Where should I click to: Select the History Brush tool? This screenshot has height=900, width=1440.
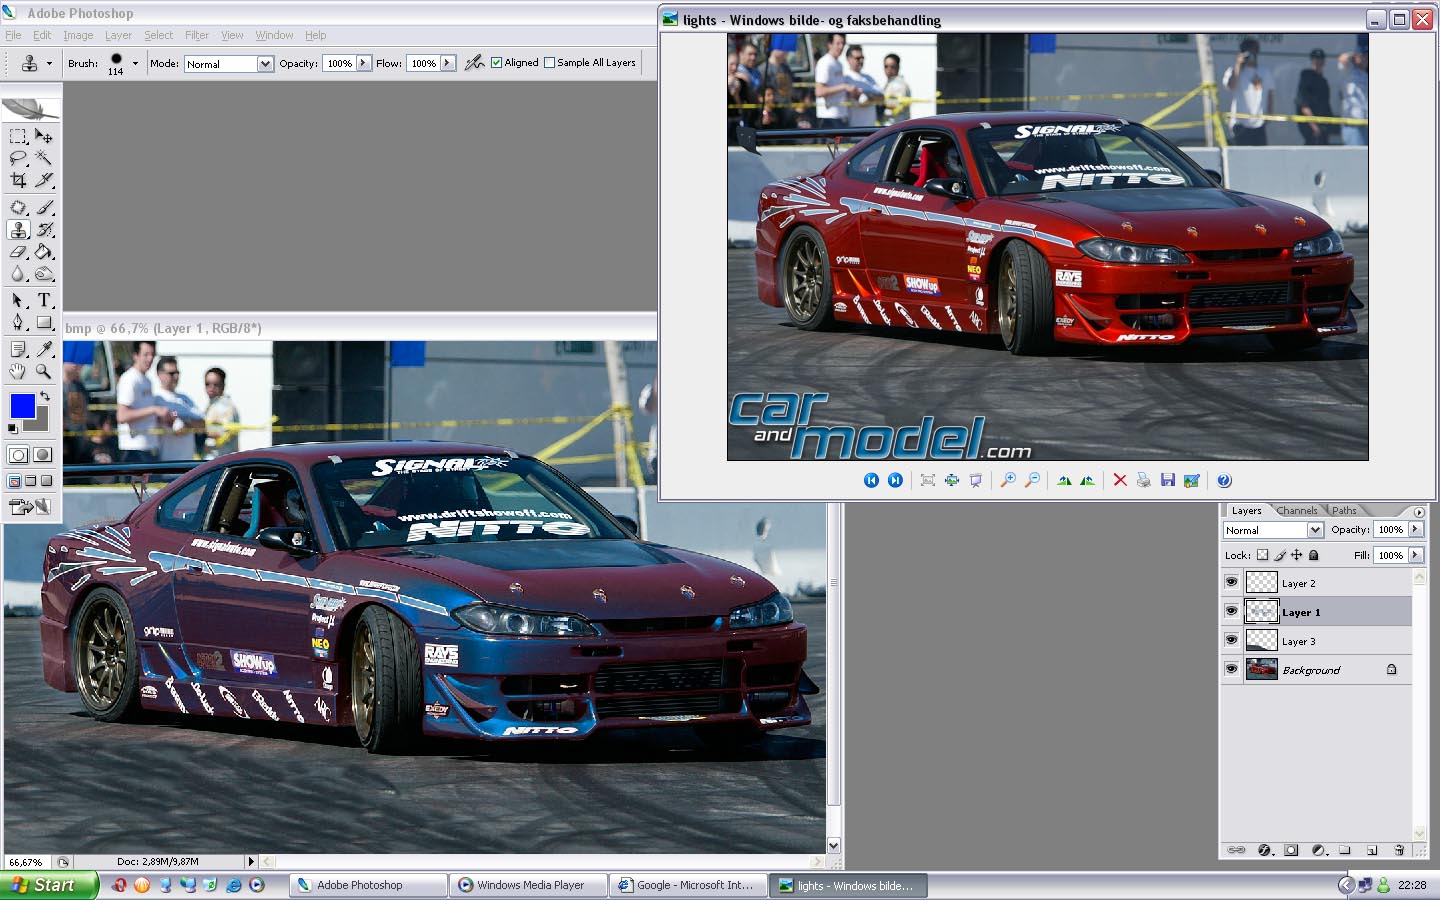point(44,229)
